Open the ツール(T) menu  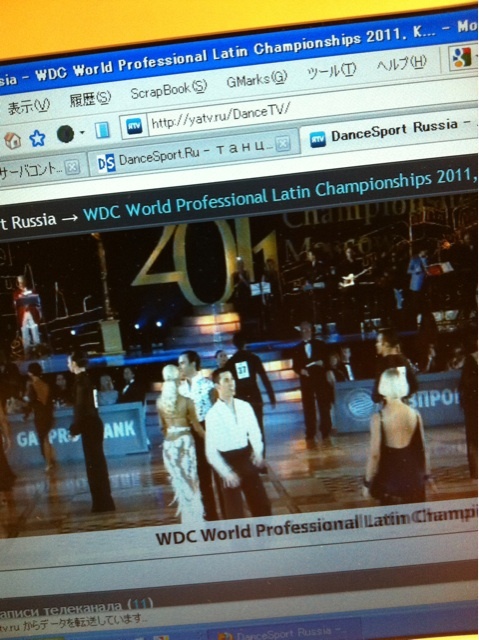click(331, 71)
